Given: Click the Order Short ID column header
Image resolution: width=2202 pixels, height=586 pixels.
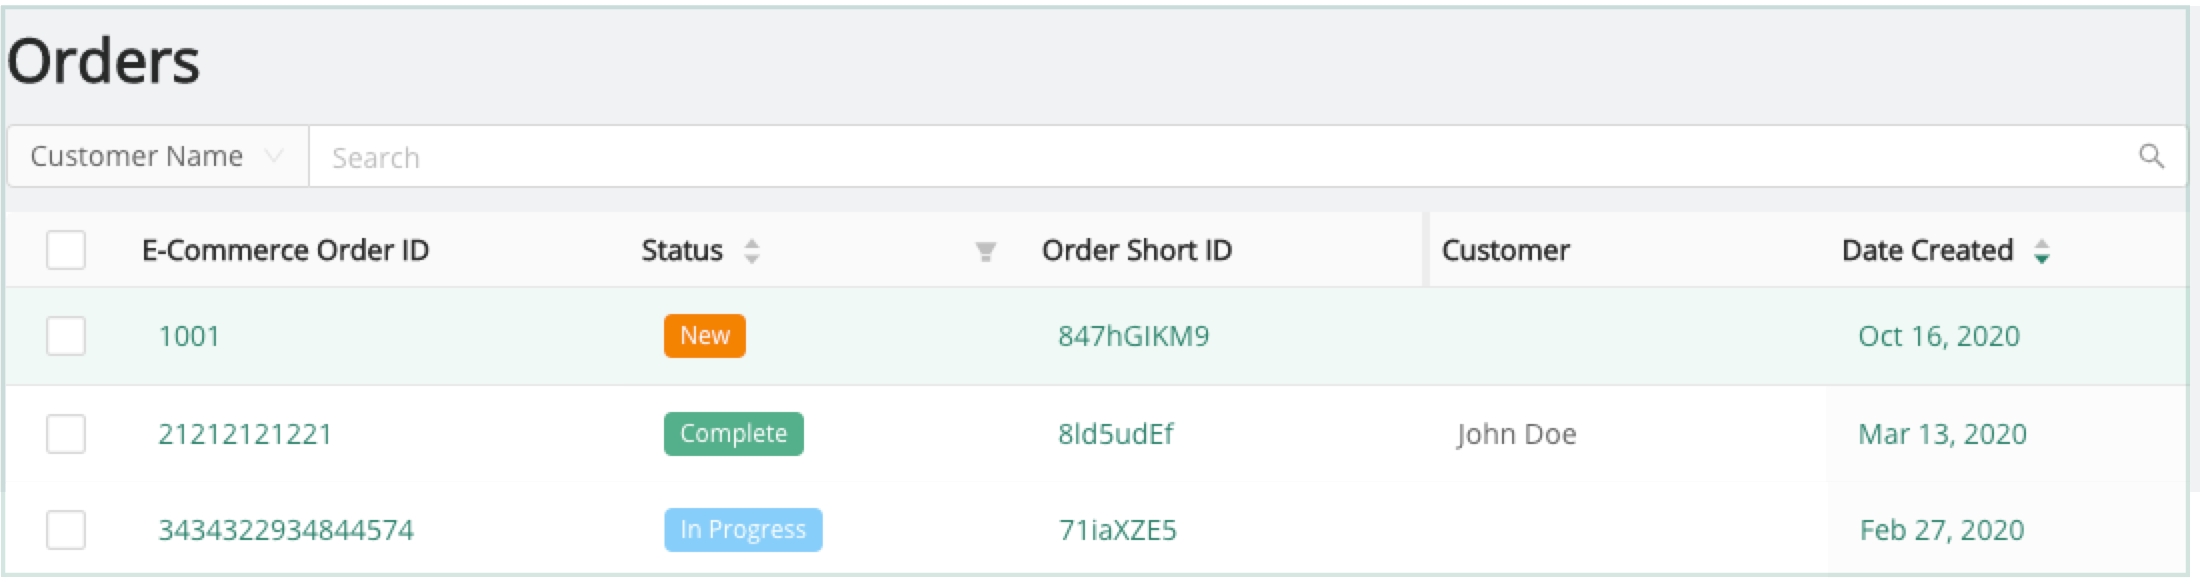Looking at the screenshot, I should click(x=1137, y=250).
